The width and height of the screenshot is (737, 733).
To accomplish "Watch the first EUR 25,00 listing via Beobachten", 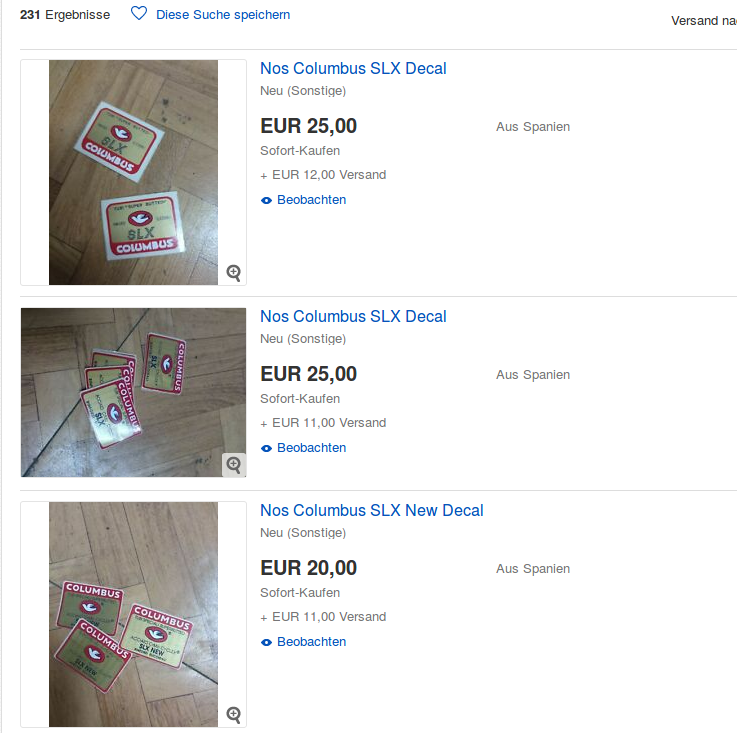I will pos(311,200).
